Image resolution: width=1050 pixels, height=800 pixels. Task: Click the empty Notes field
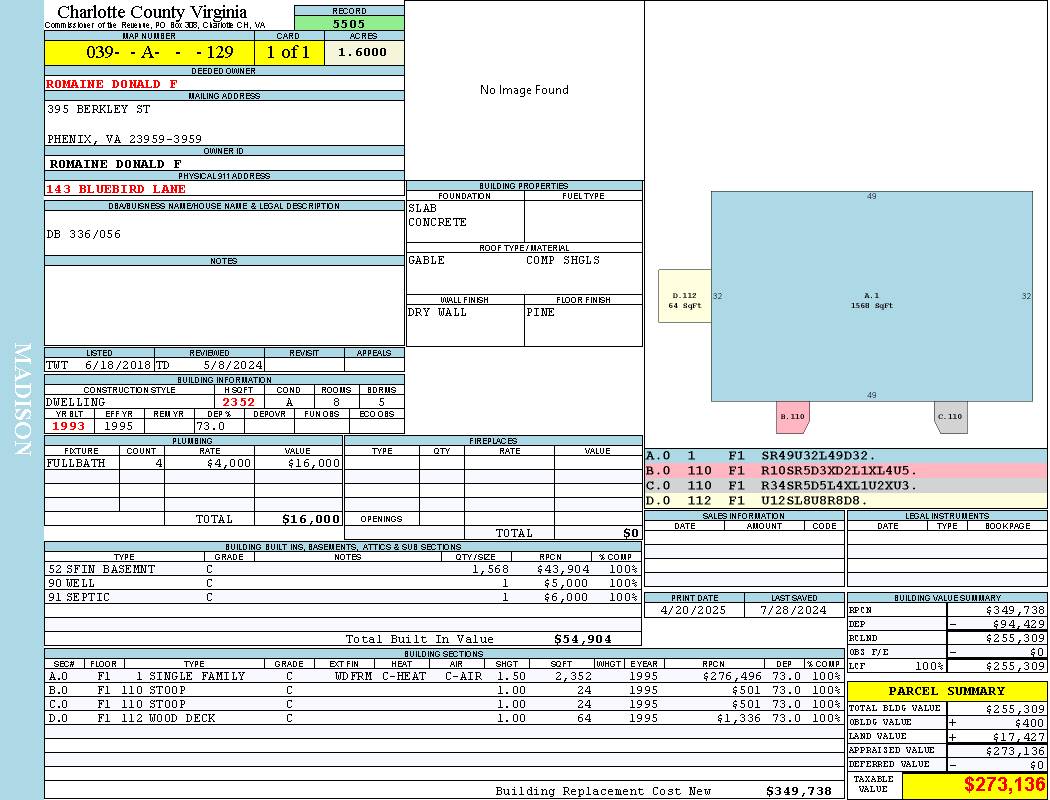coord(224,305)
